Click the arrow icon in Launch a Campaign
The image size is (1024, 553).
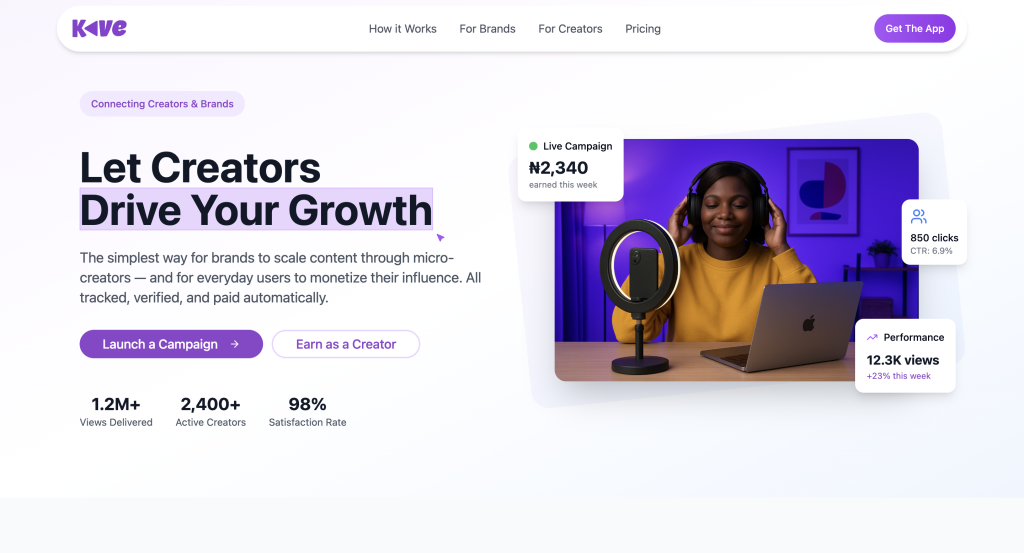234,344
